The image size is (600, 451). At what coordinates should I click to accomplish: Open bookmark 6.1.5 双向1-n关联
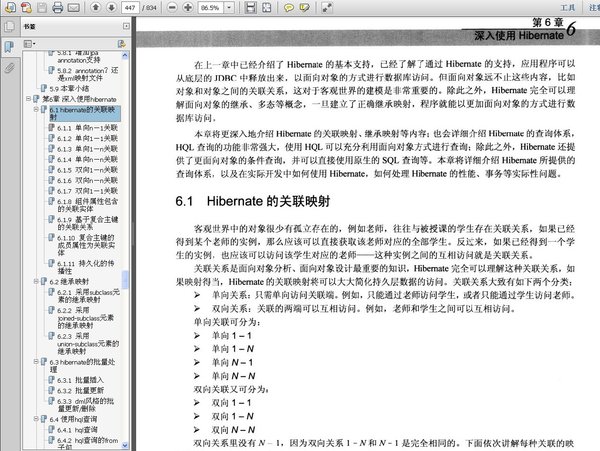87,170
